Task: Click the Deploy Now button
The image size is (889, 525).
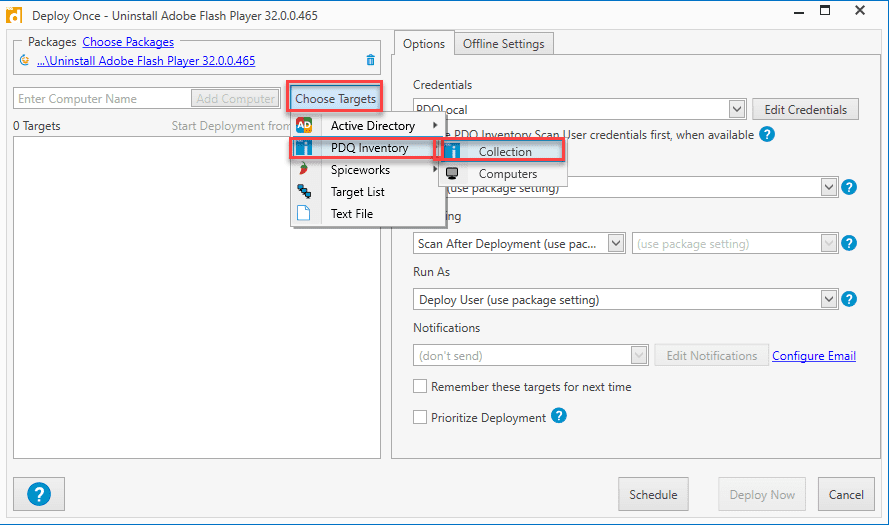Action: point(762,494)
